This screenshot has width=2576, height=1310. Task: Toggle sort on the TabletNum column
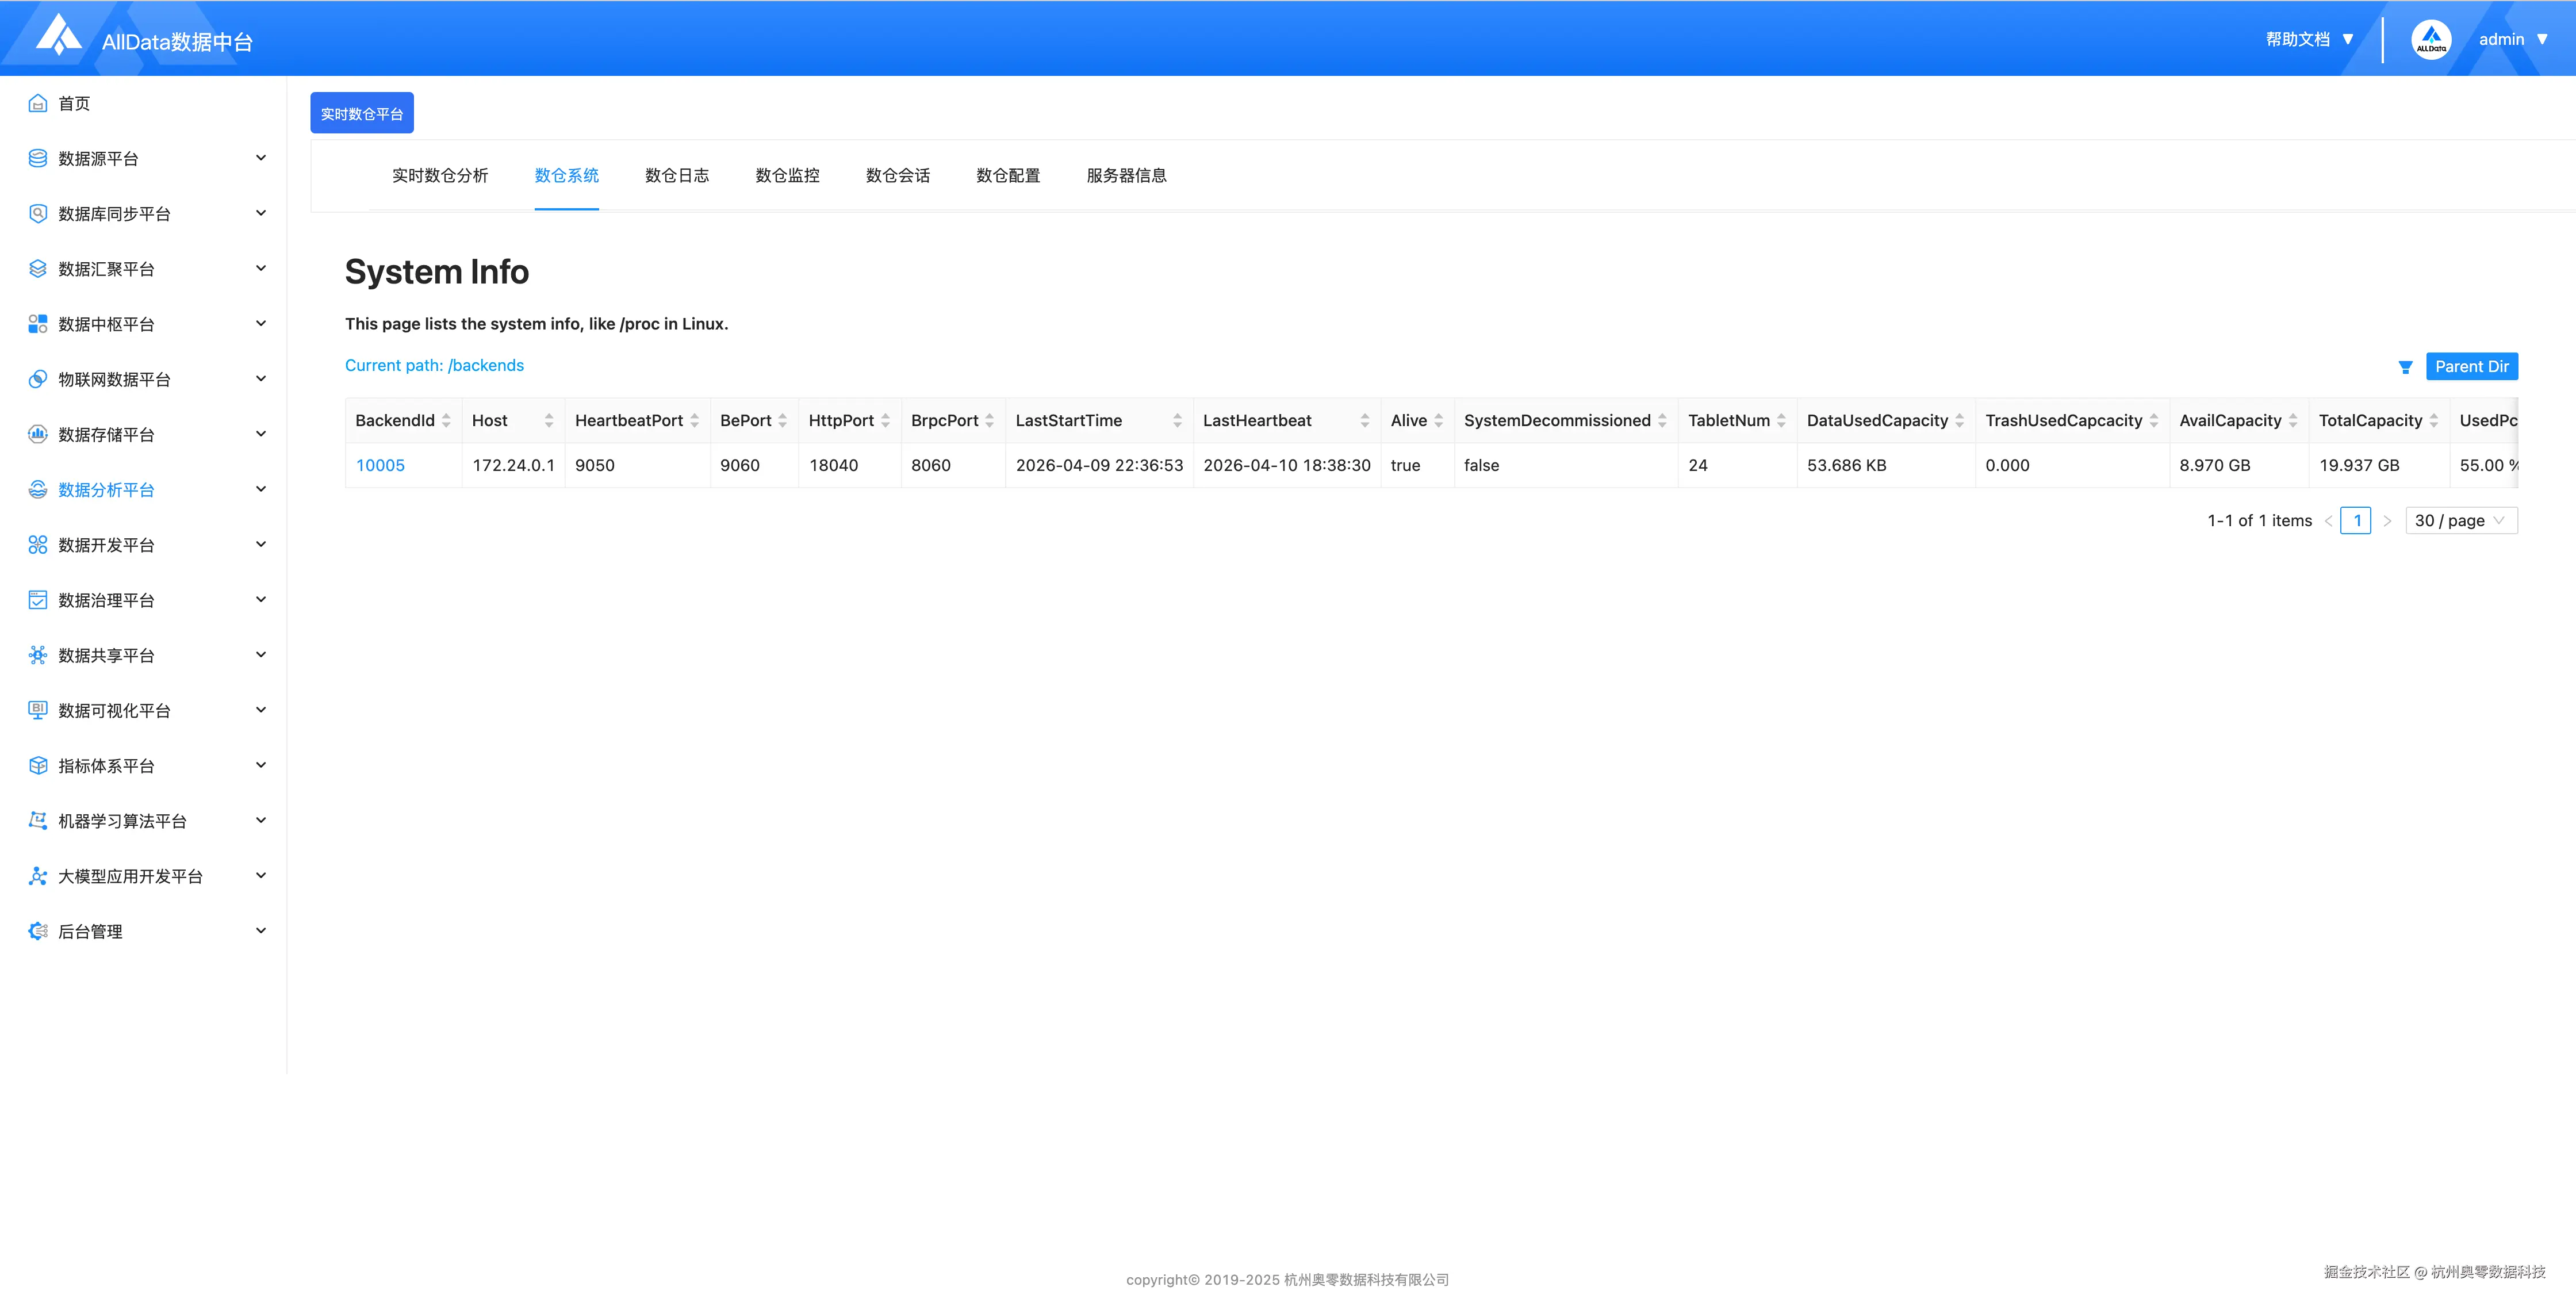tap(1781, 421)
